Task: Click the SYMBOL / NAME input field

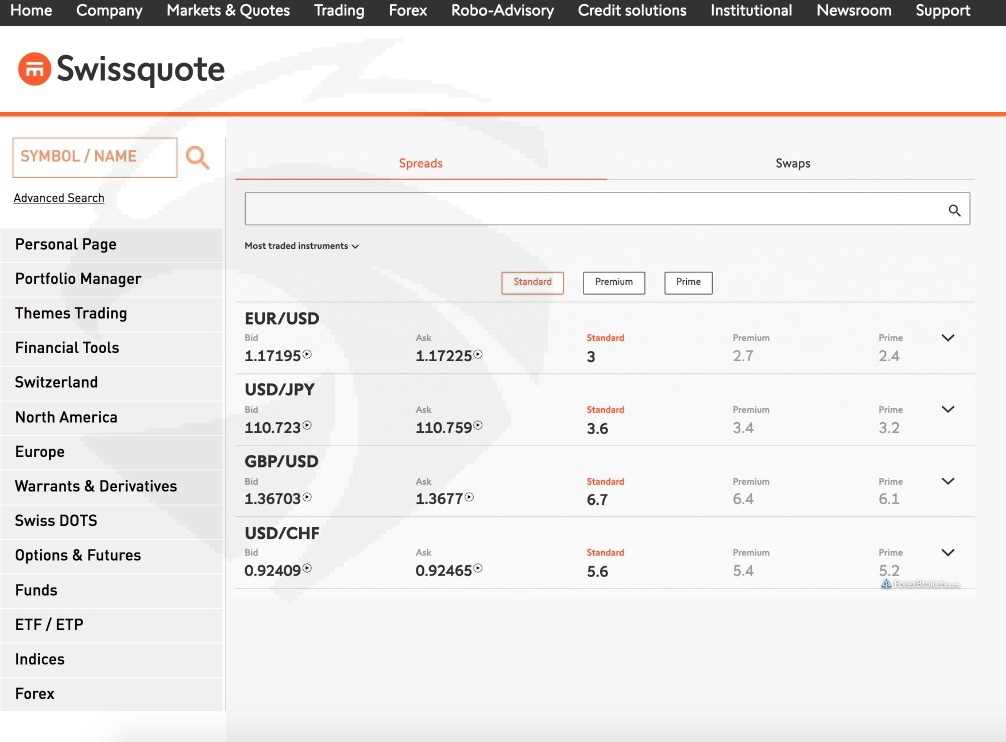Action: (94, 157)
